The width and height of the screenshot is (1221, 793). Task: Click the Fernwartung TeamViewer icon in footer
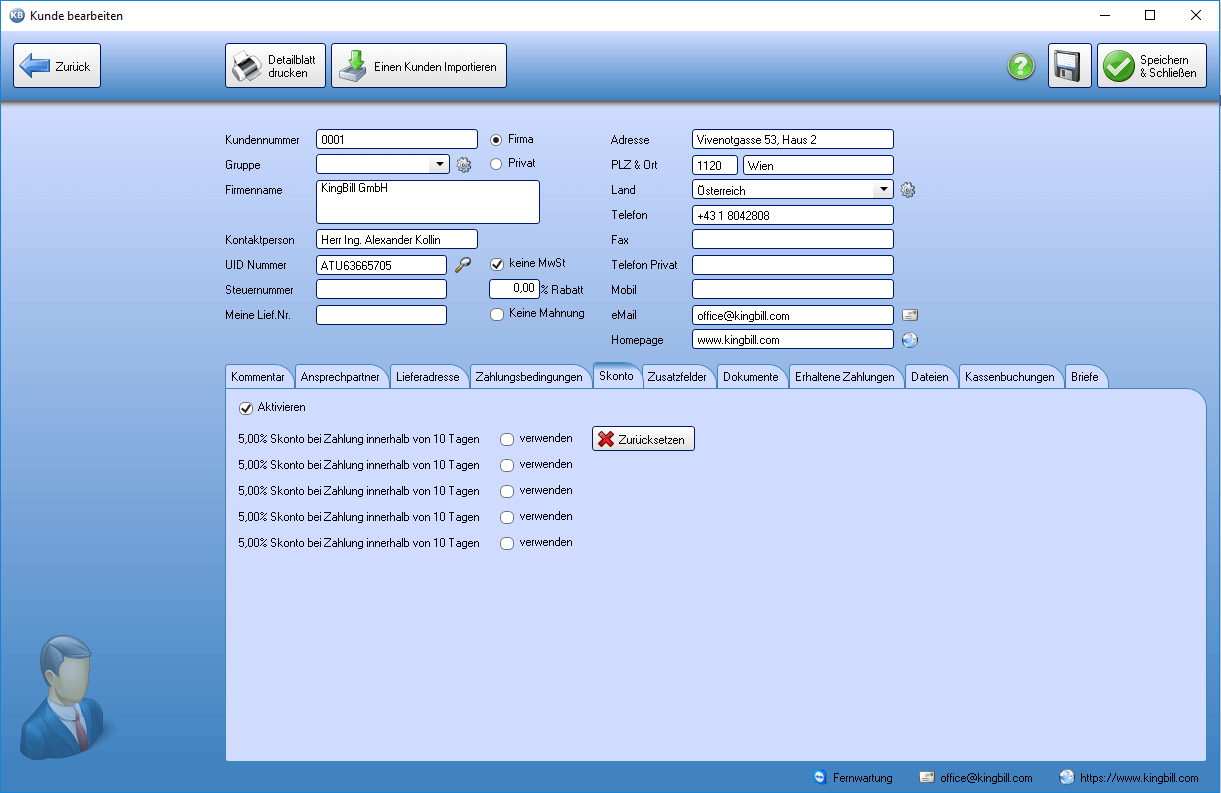point(820,777)
